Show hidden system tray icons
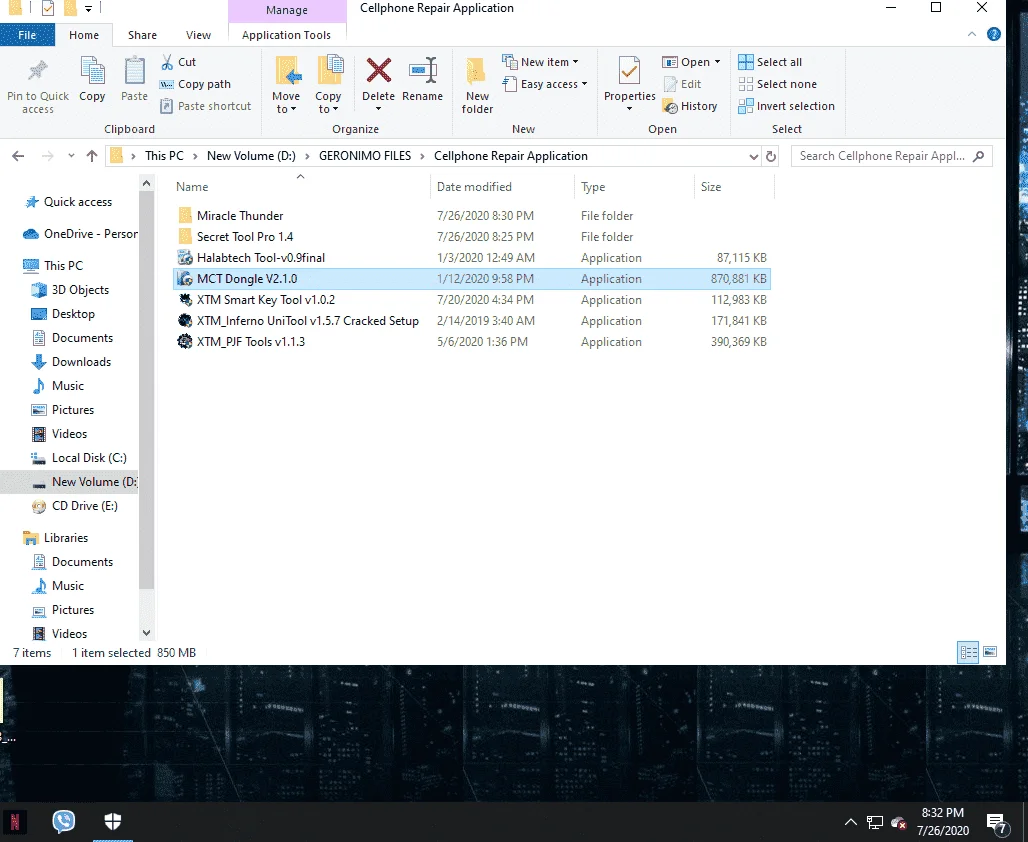The height and width of the screenshot is (842, 1028). point(850,822)
